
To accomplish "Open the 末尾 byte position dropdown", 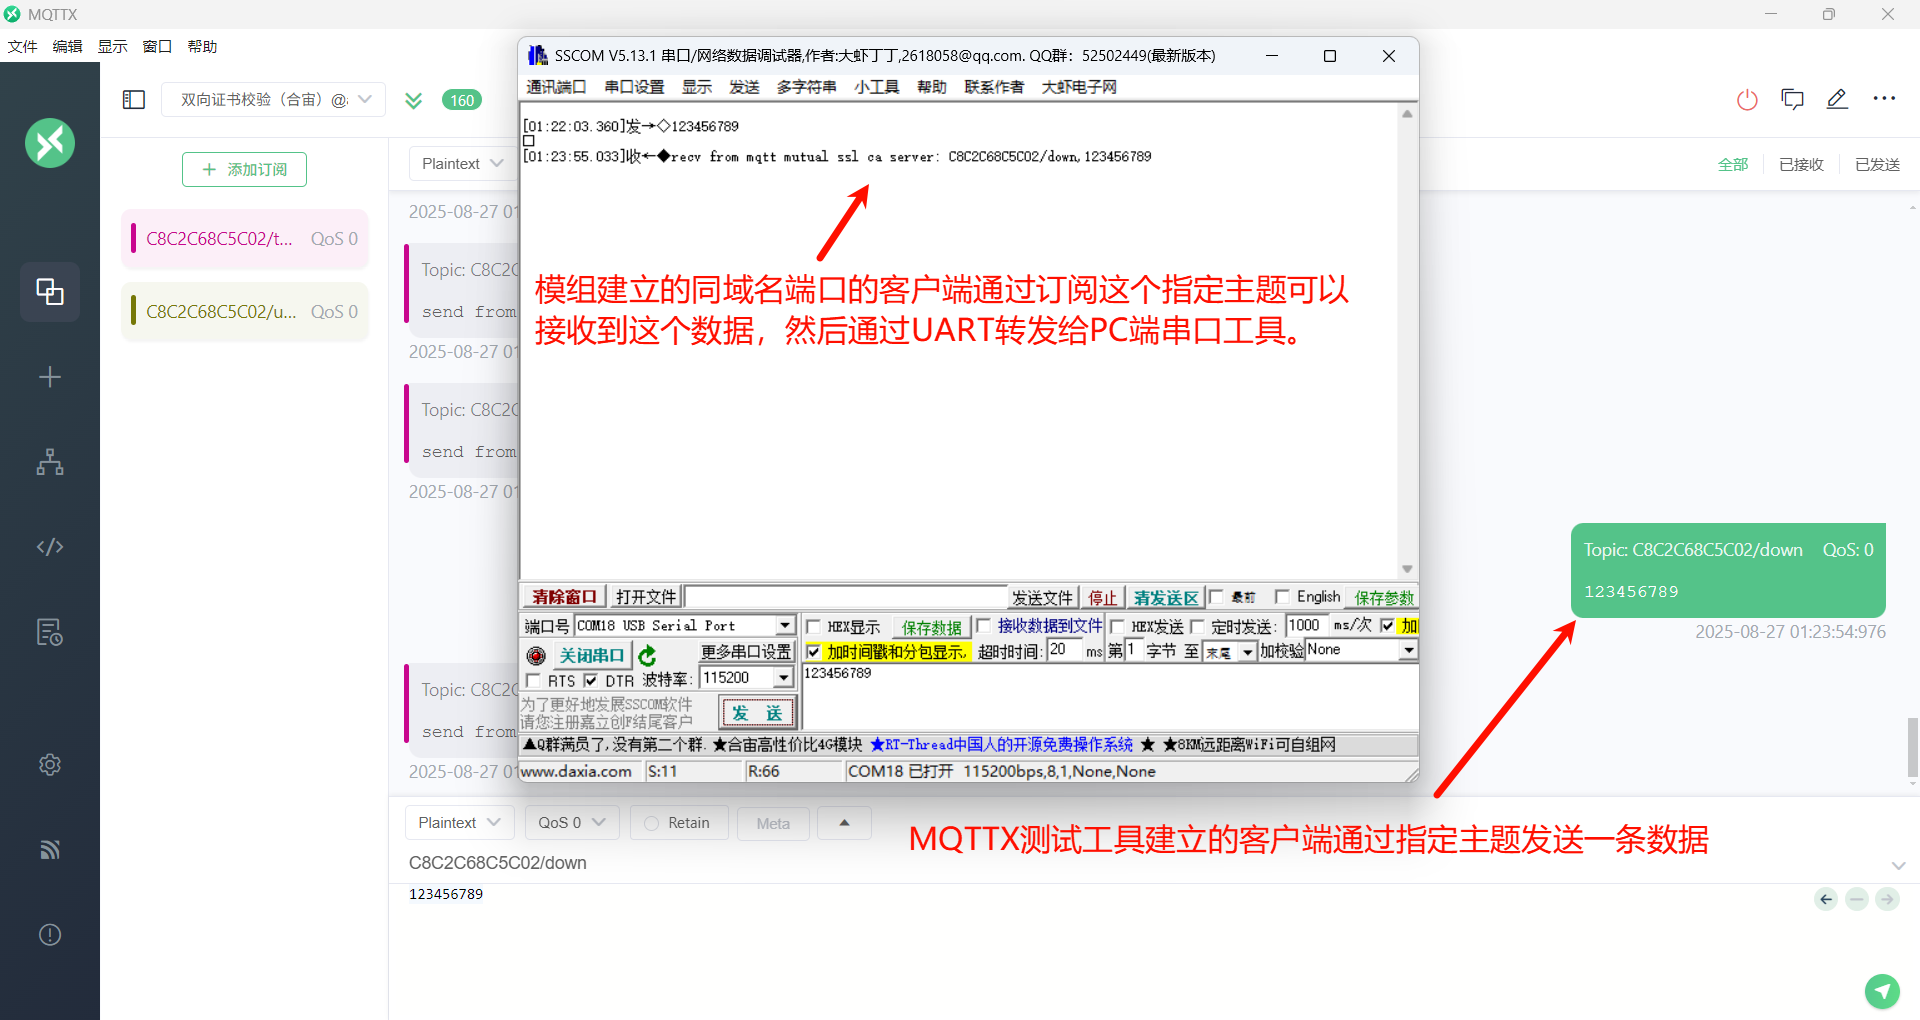I will [1229, 652].
